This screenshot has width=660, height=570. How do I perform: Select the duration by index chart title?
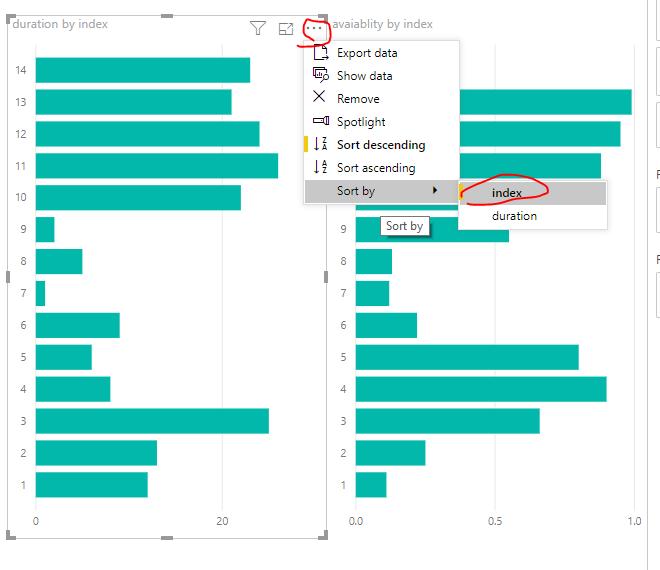click(60, 24)
